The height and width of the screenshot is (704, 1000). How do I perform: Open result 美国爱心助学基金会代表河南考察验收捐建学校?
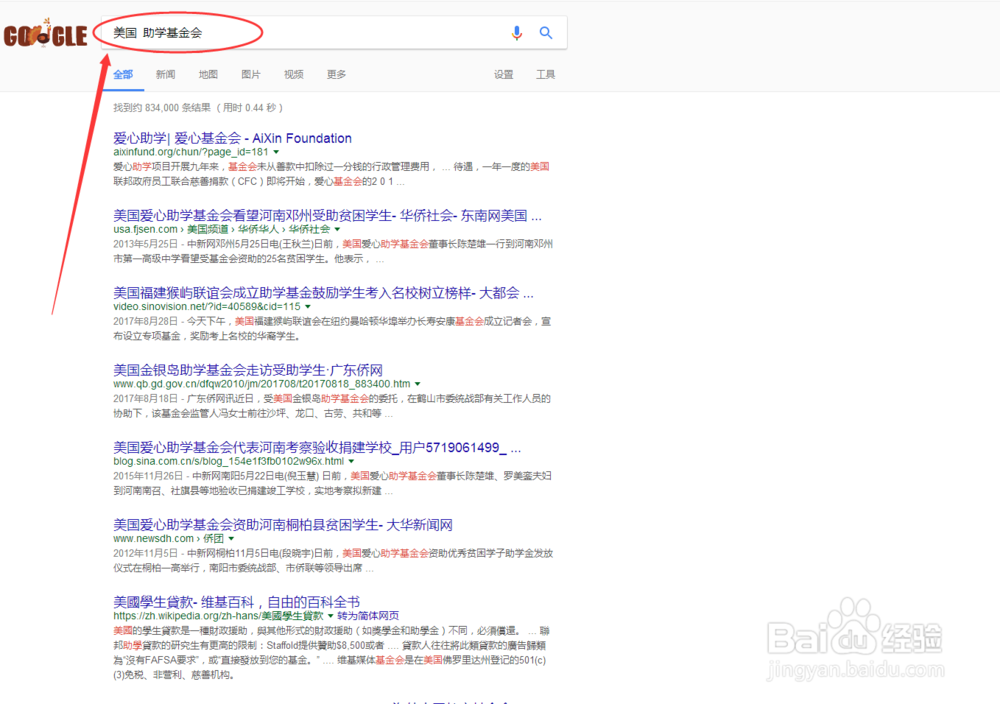click(317, 447)
